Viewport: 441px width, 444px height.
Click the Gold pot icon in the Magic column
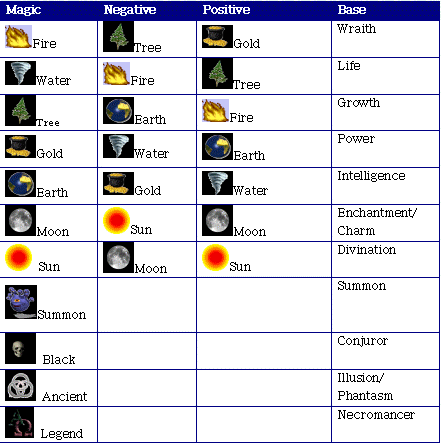[20, 146]
